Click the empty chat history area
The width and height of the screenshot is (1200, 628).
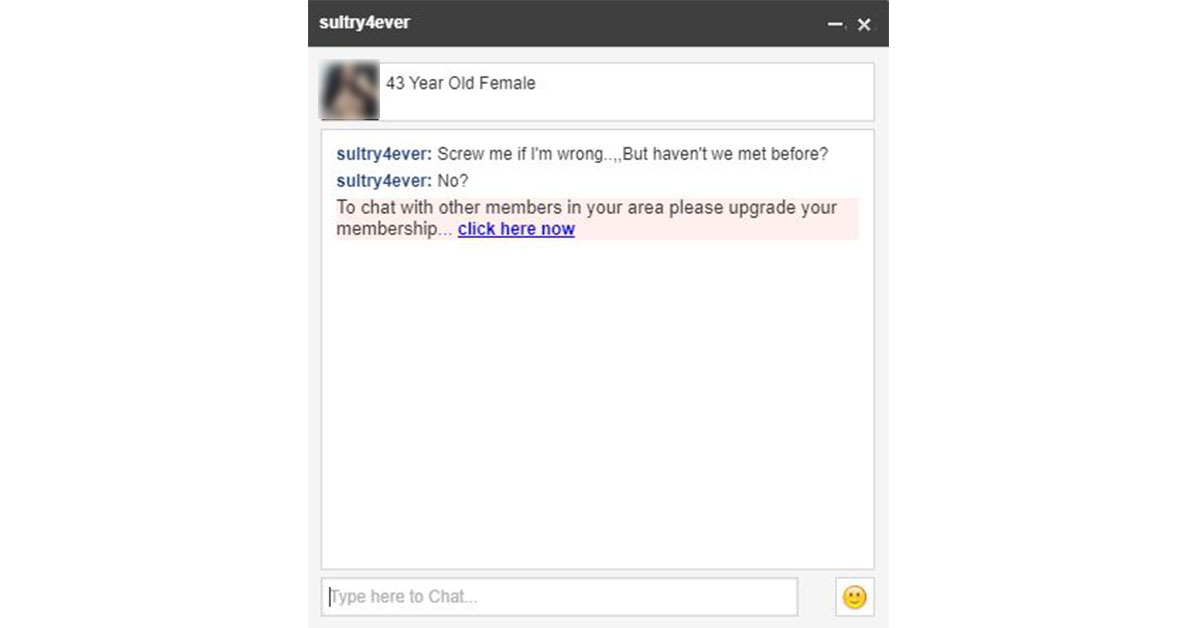[x=597, y=400]
